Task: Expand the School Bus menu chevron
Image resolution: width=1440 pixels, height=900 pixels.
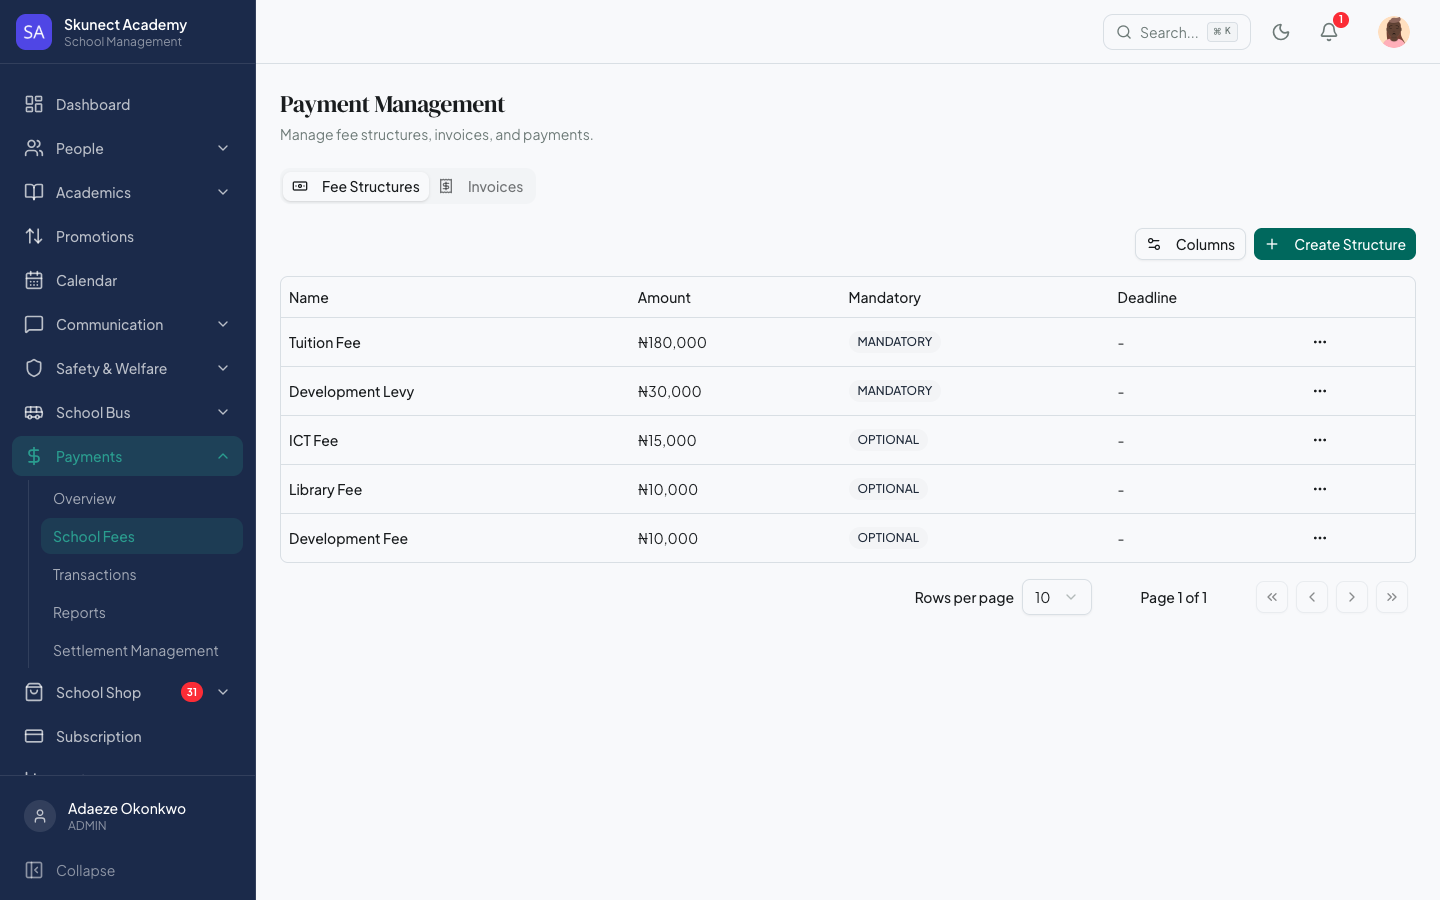Action: click(x=223, y=412)
